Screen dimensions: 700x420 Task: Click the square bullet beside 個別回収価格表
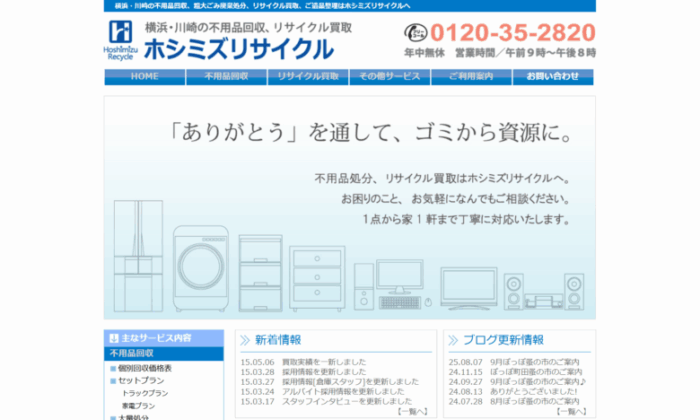tap(113, 369)
